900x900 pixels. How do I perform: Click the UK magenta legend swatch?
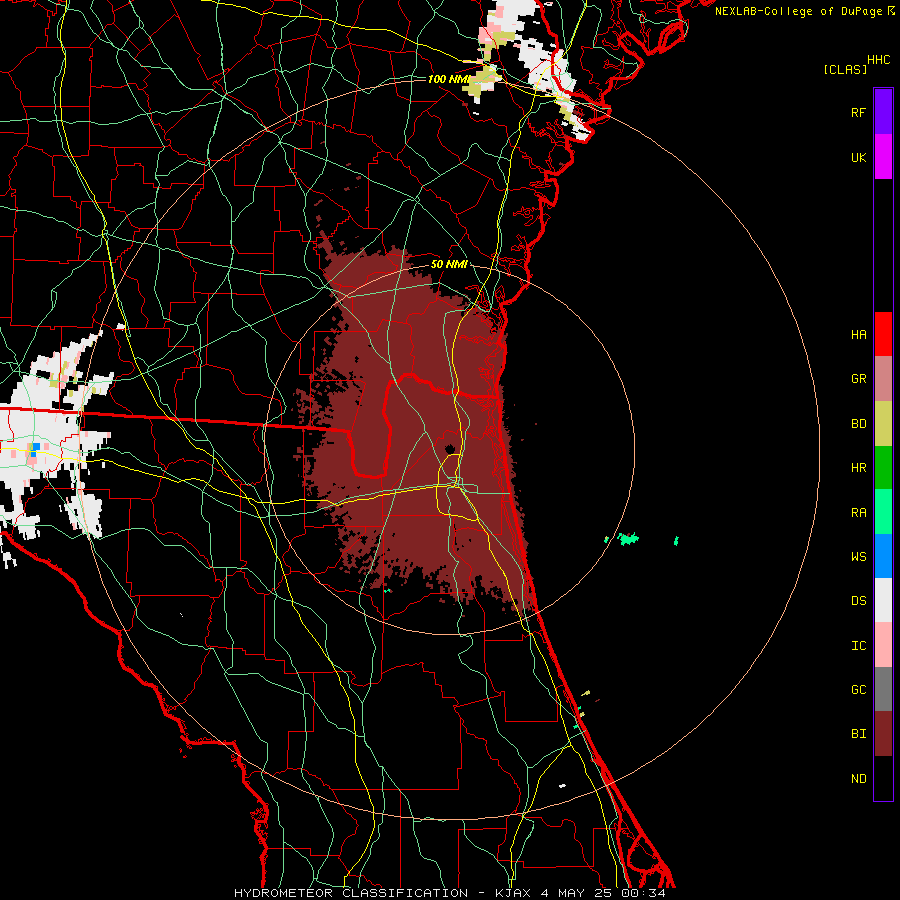[883, 157]
